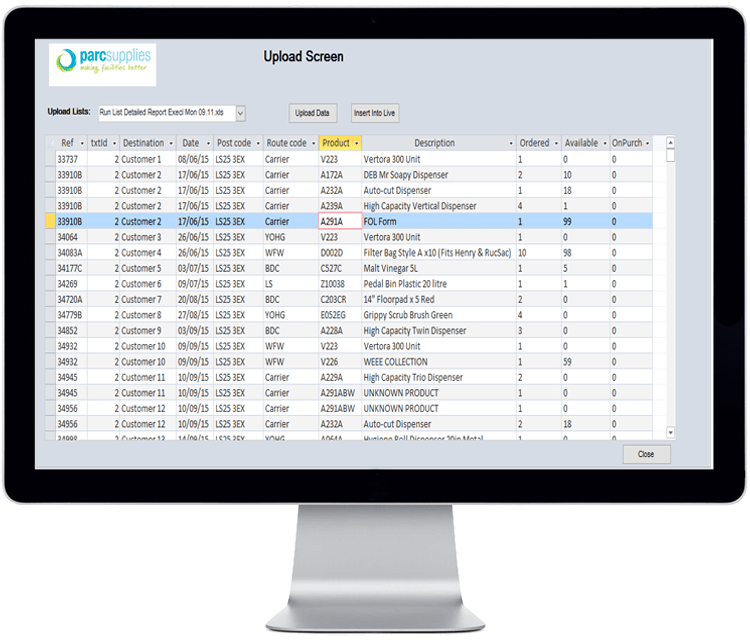Click the Close button
Screen dimensions: 750x642
click(646, 454)
